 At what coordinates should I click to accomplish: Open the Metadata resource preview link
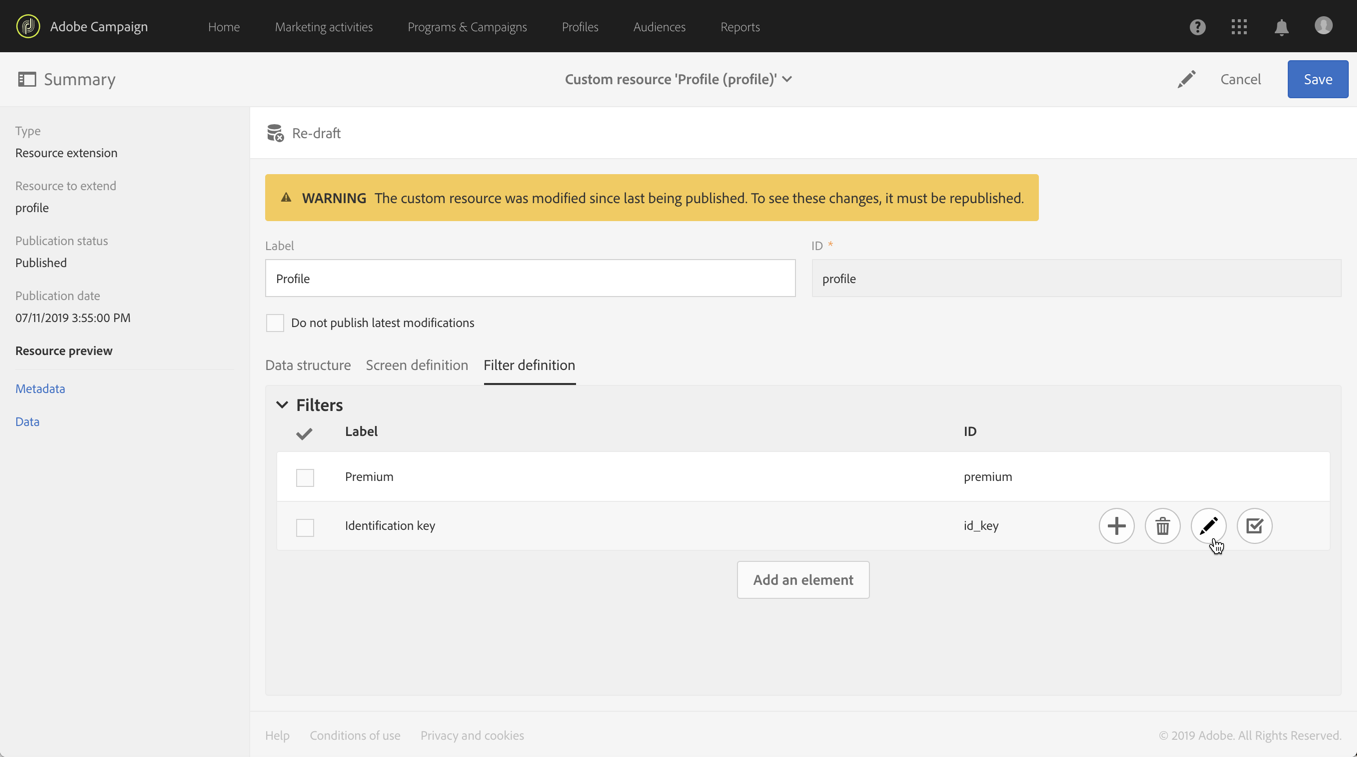40,389
